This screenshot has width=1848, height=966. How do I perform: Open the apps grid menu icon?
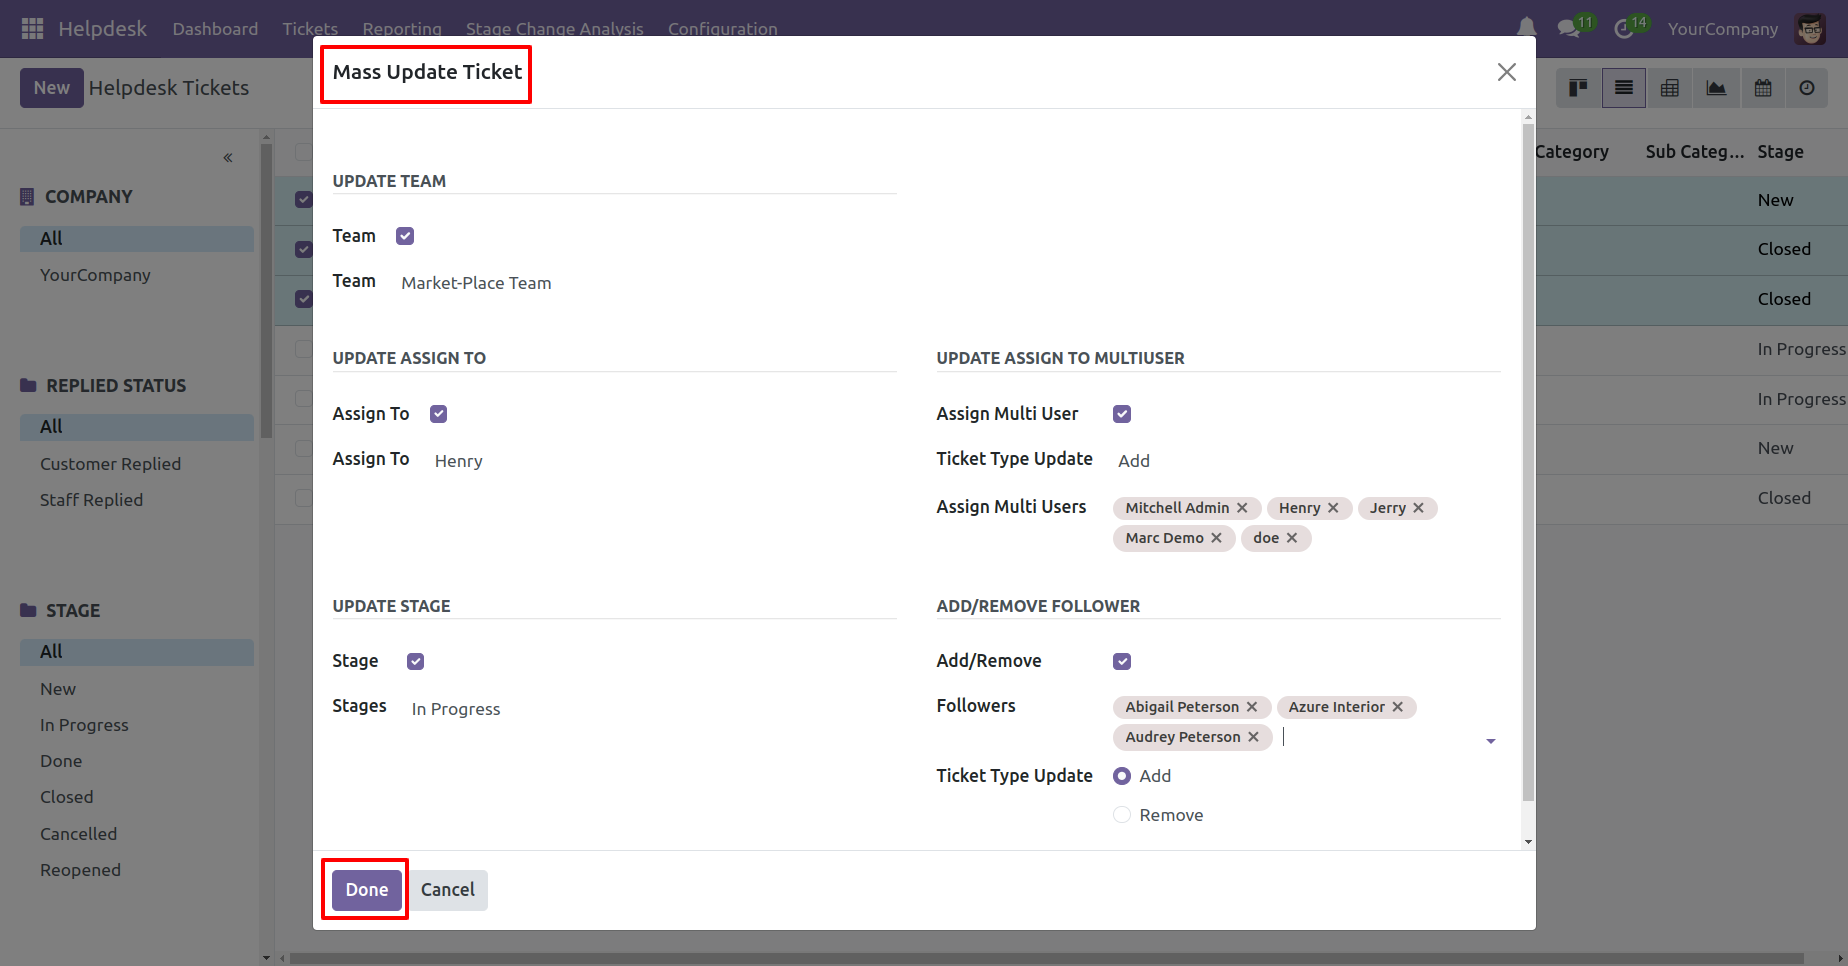coord(32,28)
